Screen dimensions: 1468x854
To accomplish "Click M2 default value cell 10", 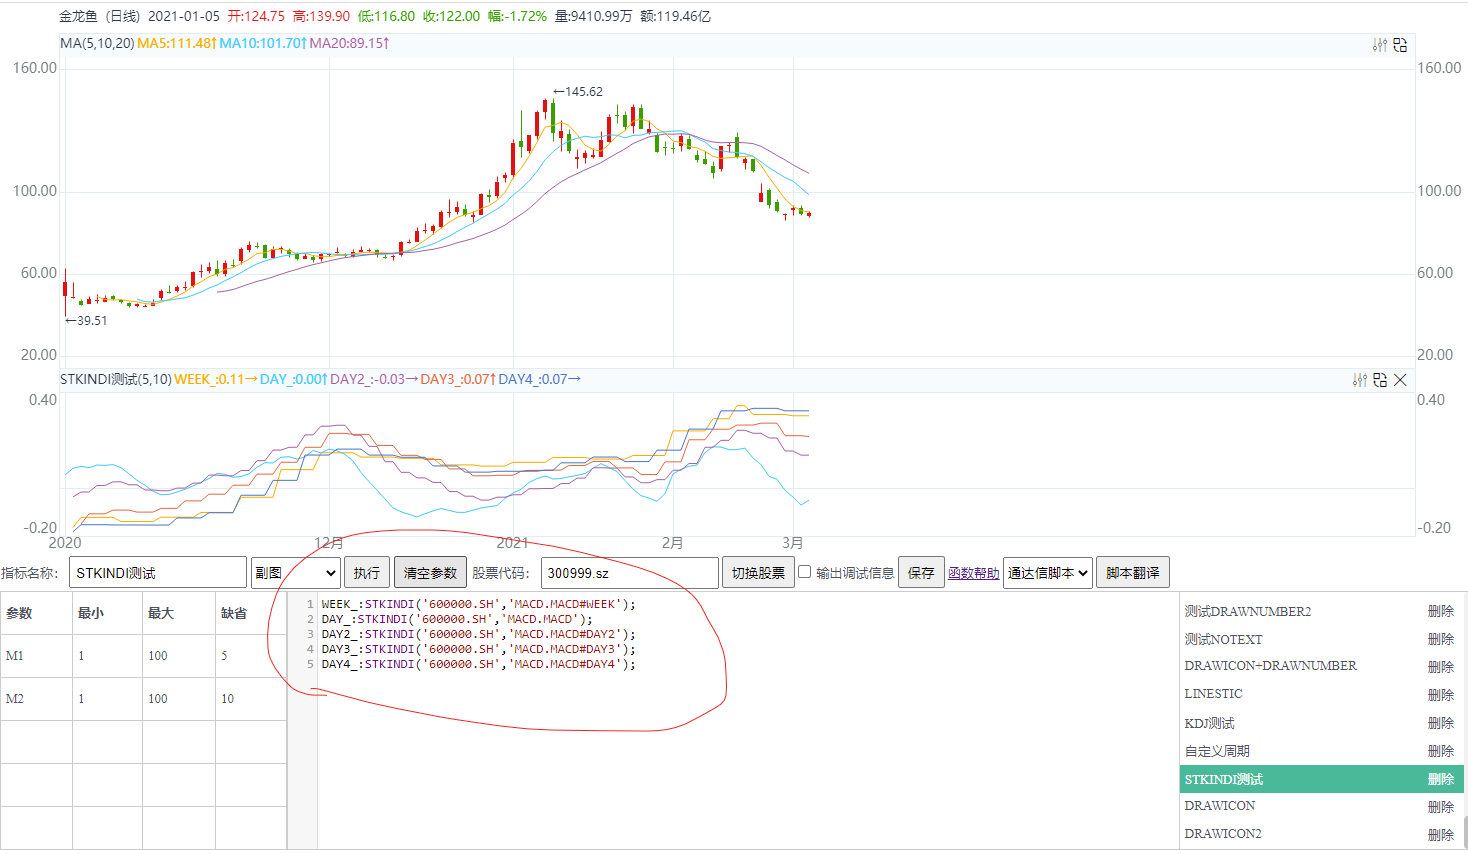I will coord(251,699).
